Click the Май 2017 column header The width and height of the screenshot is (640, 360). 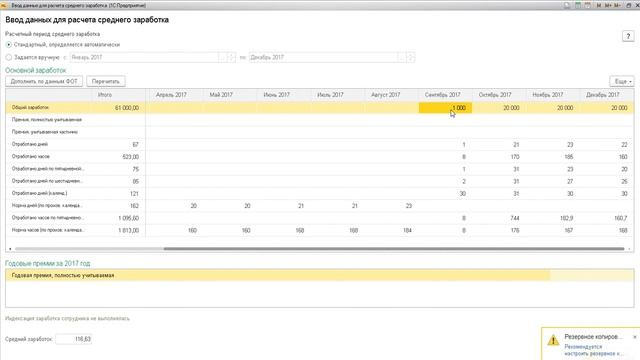click(230, 95)
